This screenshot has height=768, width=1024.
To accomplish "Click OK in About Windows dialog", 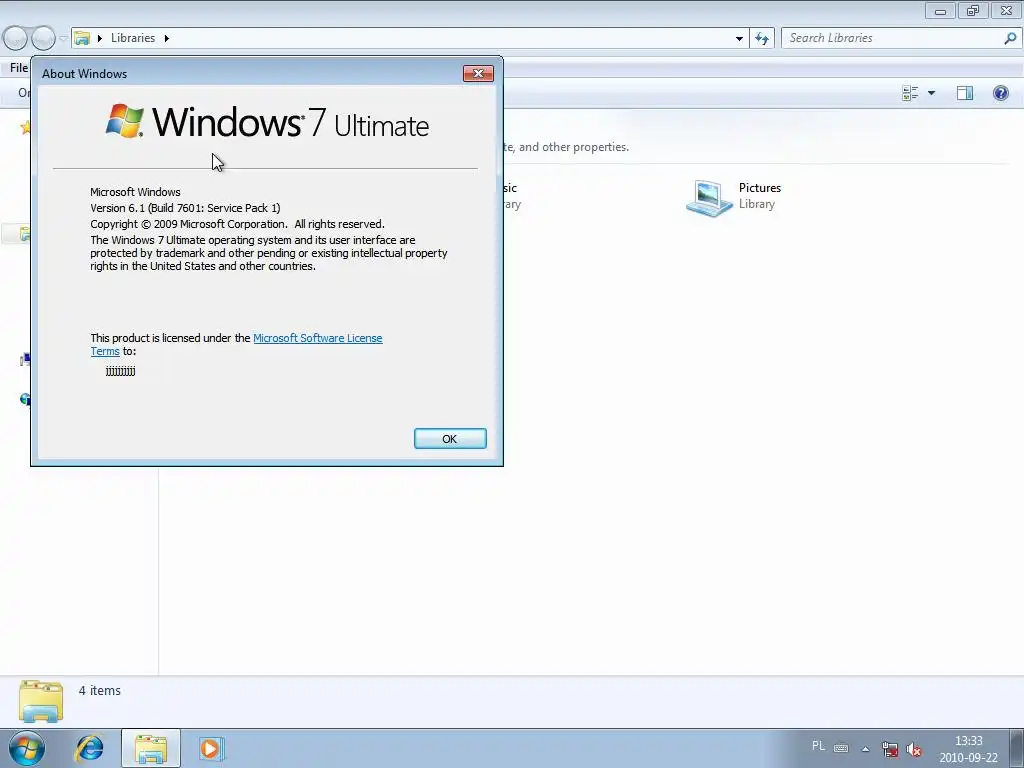I will coord(450,439).
